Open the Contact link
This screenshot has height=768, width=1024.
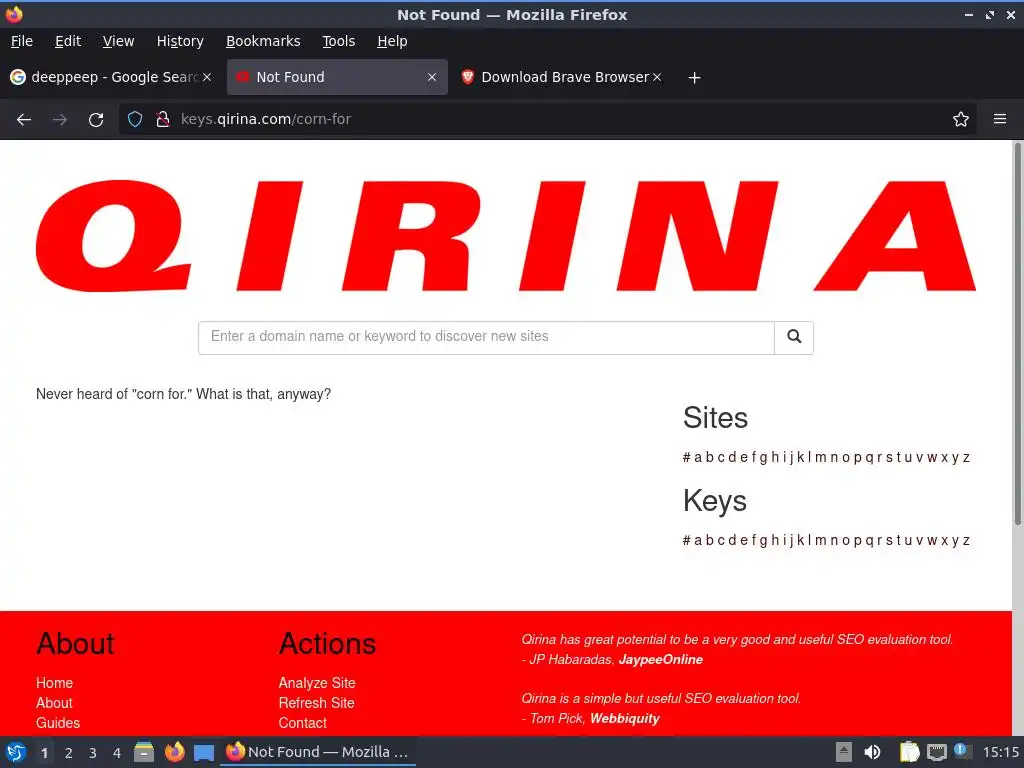302,723
